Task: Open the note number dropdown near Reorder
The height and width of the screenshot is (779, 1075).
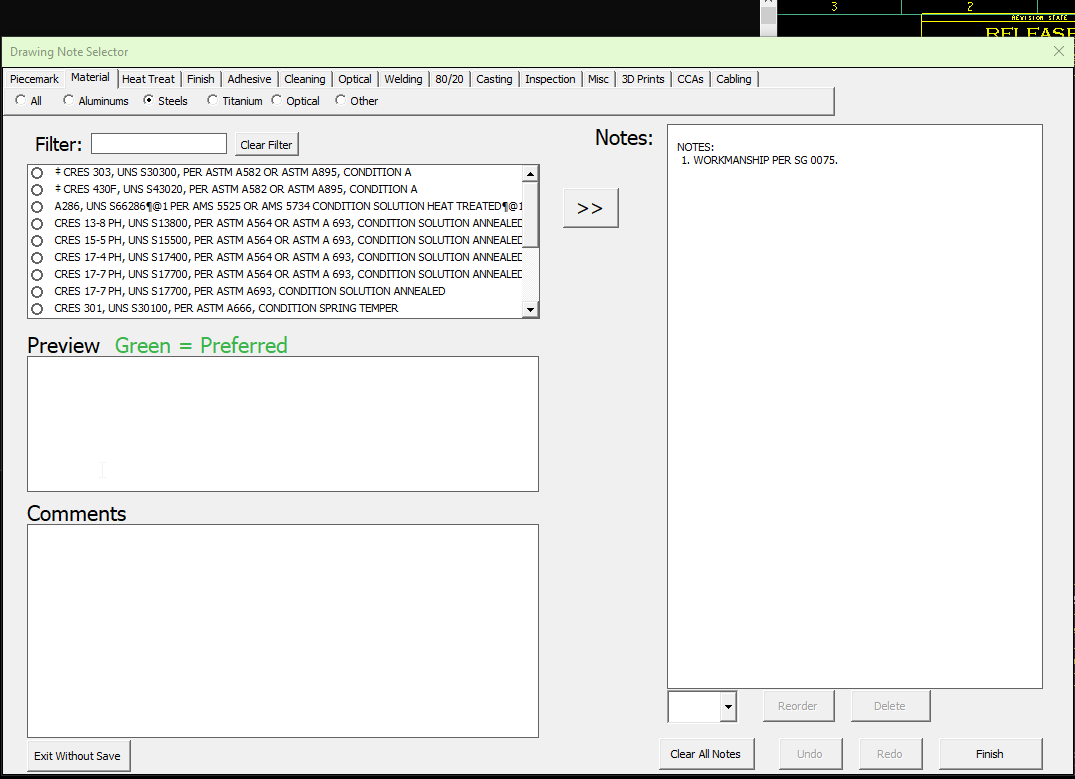Action: coord(727,706)
